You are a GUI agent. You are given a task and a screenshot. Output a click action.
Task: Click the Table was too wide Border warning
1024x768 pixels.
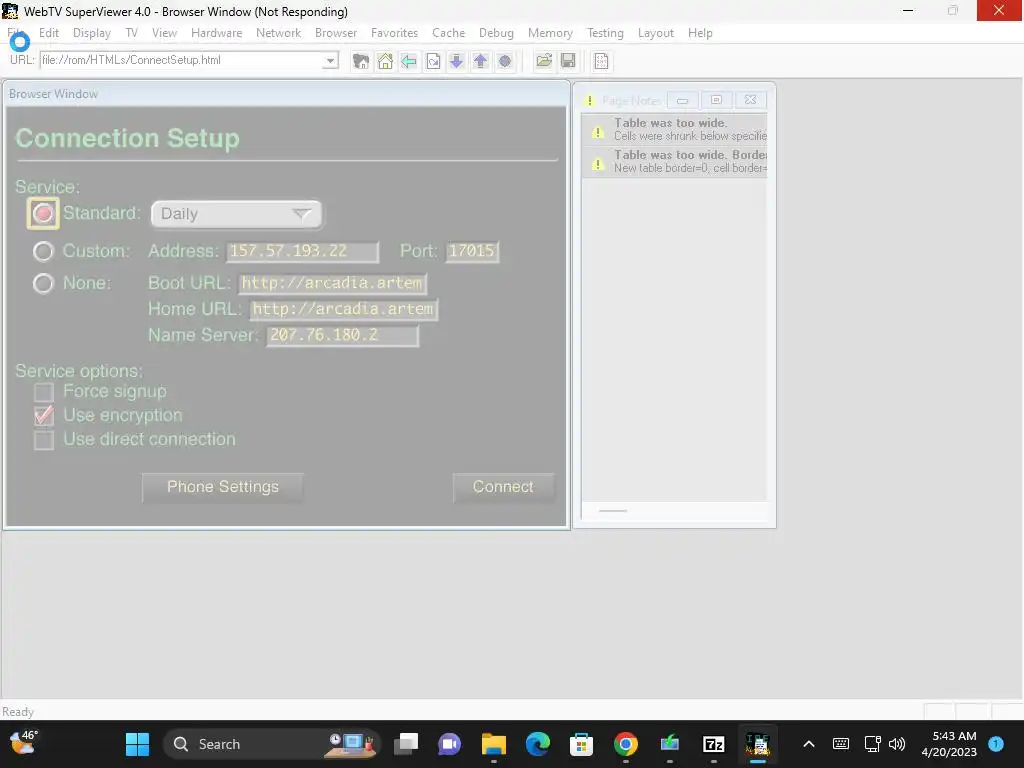pyautogui.click(x=674, y=161)
